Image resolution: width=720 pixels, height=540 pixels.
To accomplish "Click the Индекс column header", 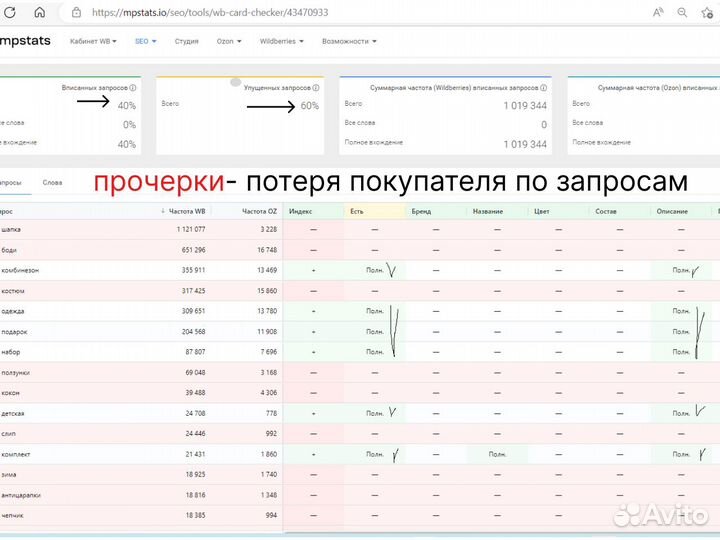I will 301,211.
